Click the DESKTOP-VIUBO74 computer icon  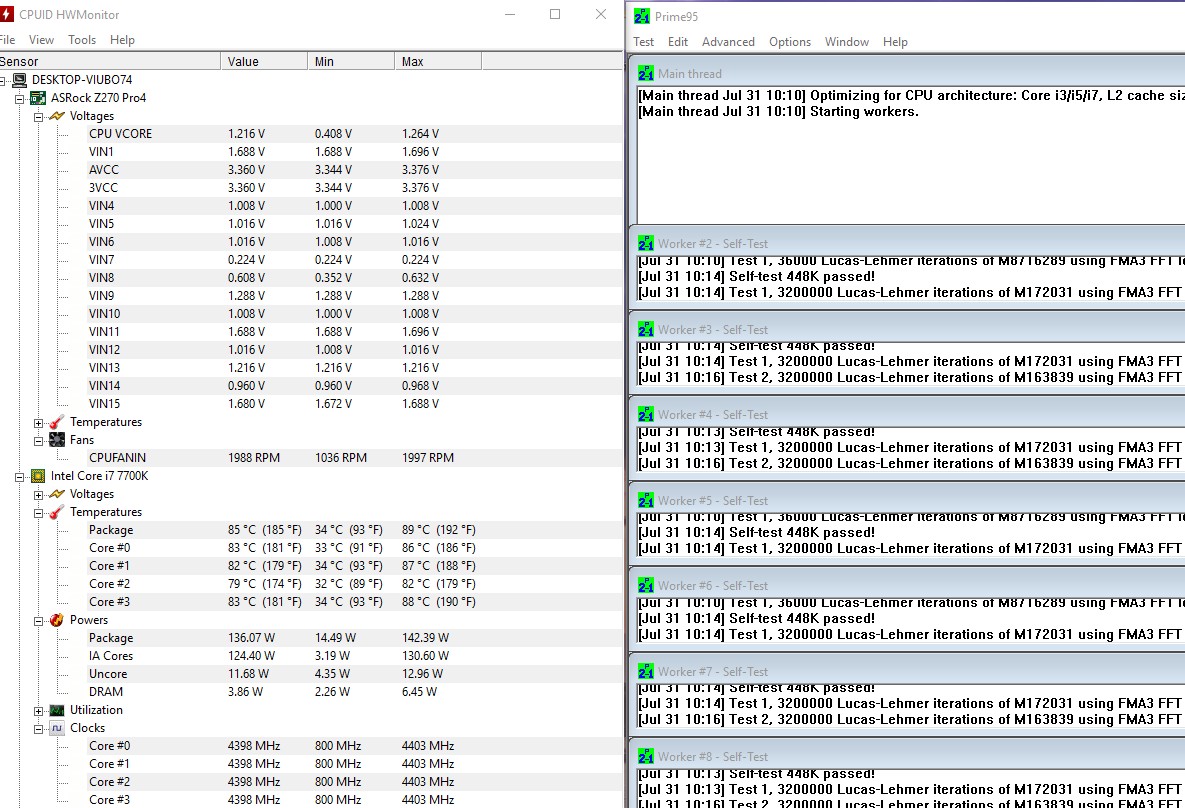(20, 79)
